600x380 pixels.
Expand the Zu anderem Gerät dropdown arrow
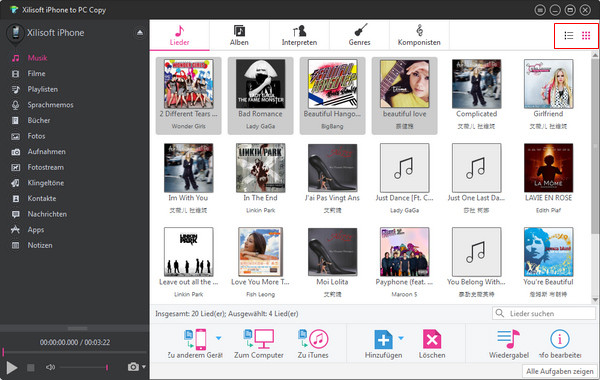[218, 338]
